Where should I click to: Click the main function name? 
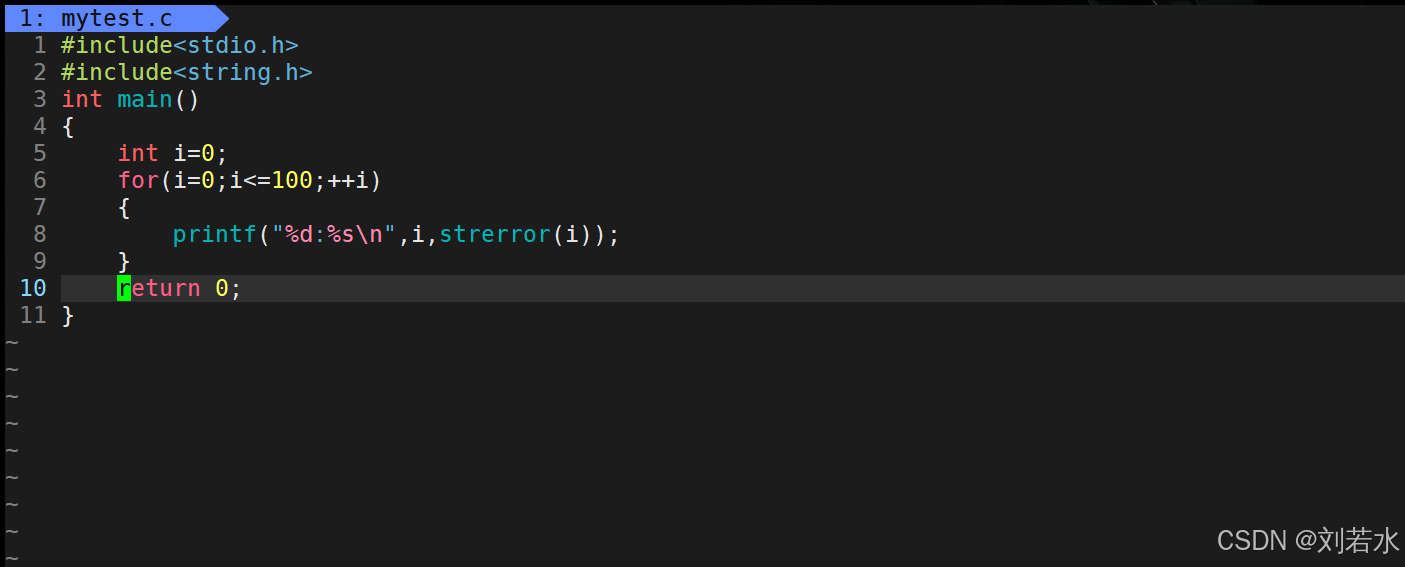145,99
